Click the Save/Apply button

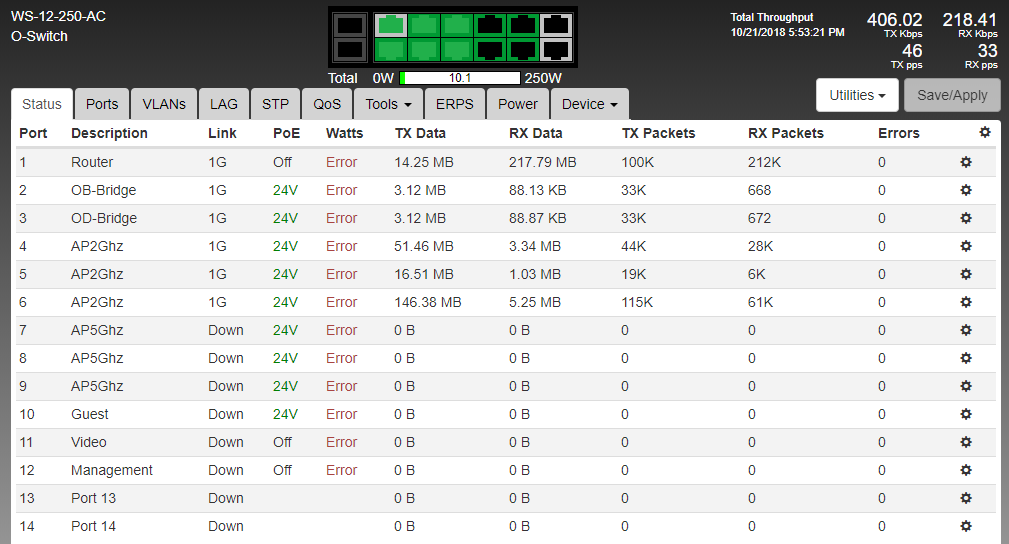(951, 95)
